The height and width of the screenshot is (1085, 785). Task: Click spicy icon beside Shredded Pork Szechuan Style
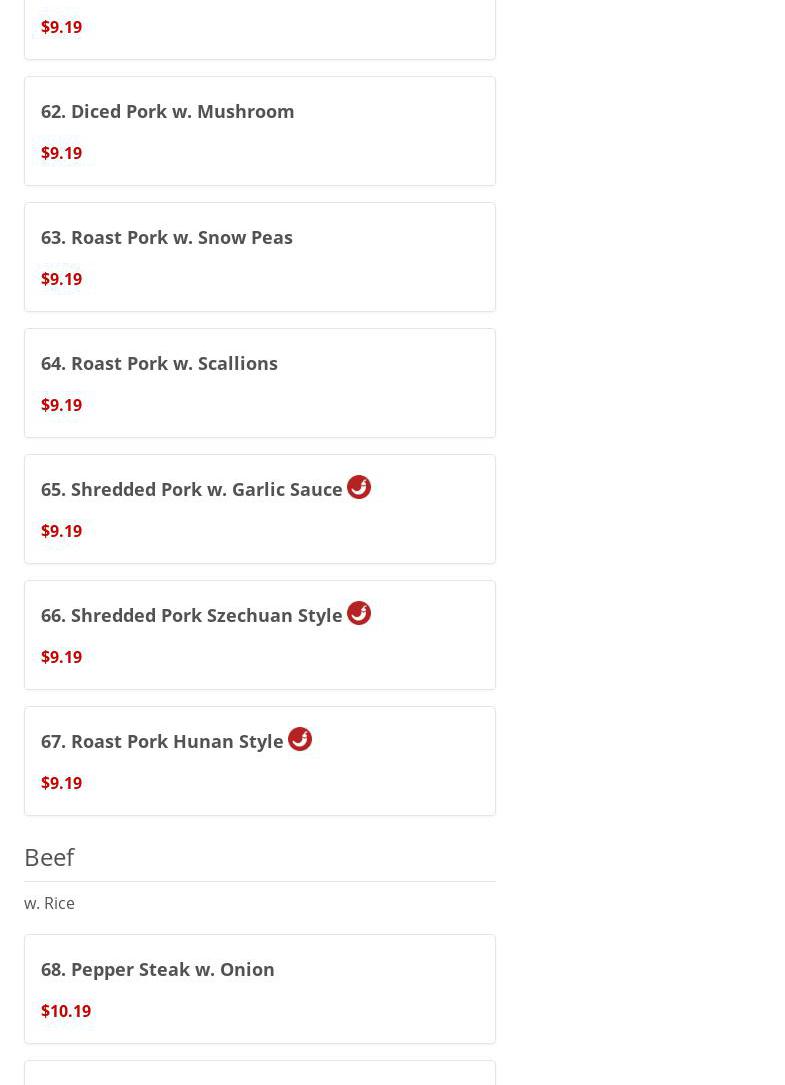coord(359,613)
